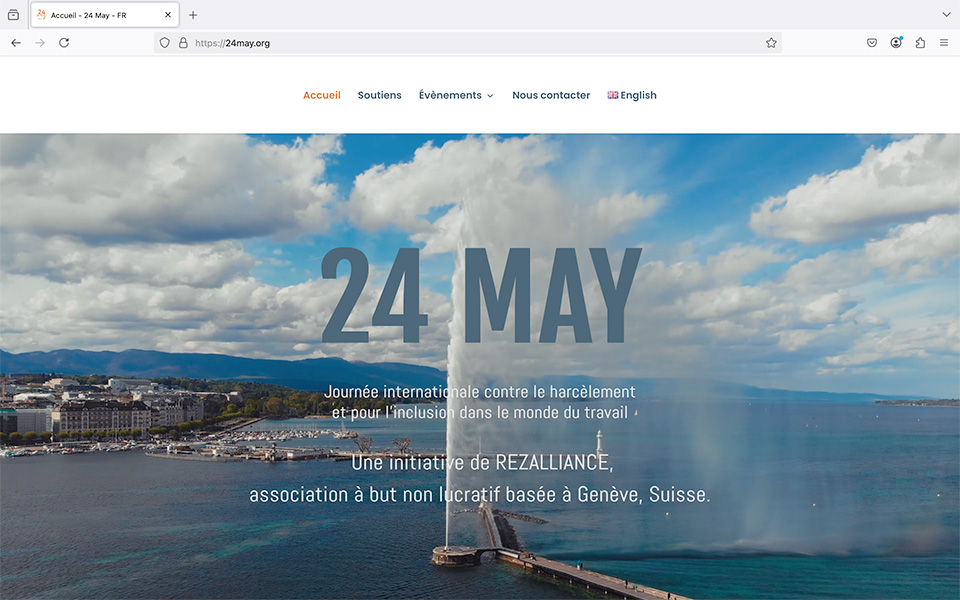
Task: Open the extensions puzzle icon
Action: click(x=920, y=43)
